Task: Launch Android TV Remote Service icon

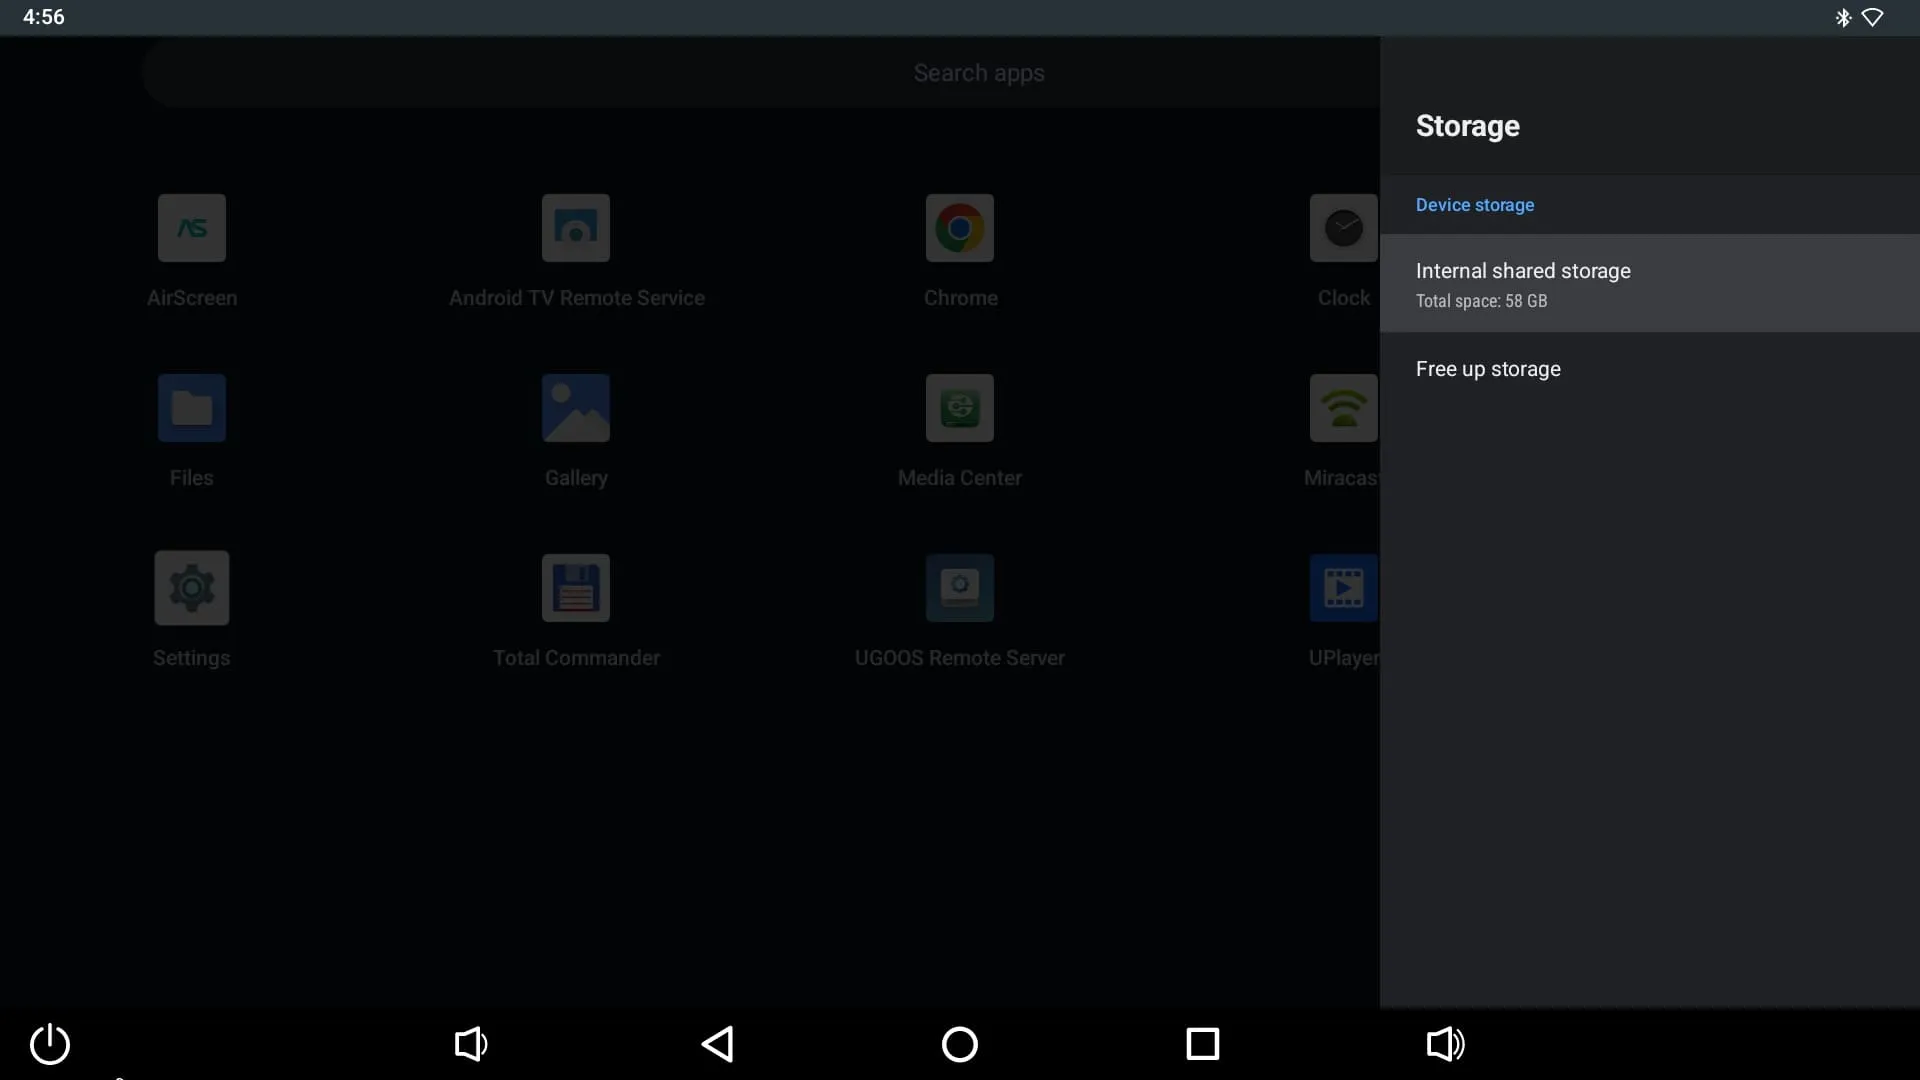Action: coord(575,228)
